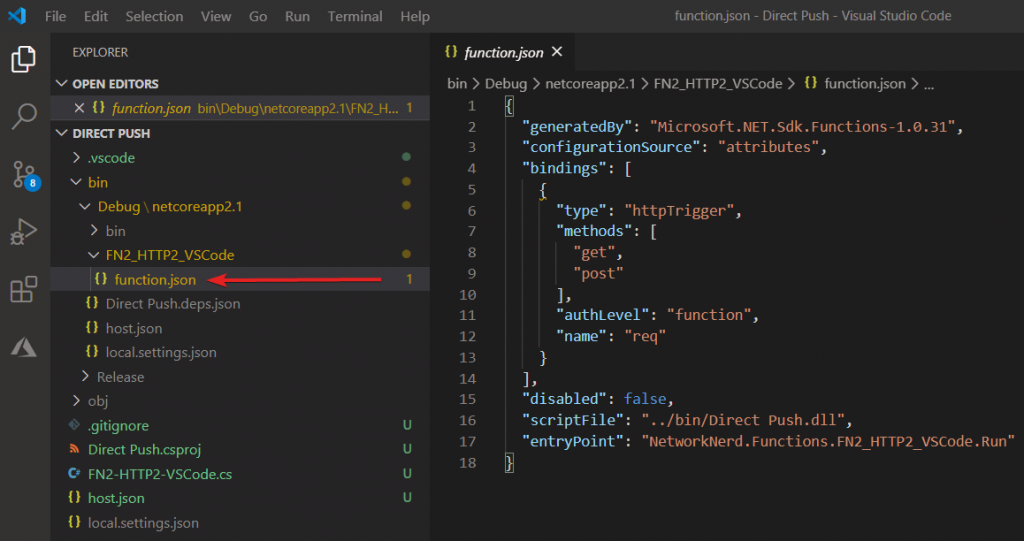Click the "httpTrigger" value in editor
The image size is (1024, 541).
coord(679,210)
